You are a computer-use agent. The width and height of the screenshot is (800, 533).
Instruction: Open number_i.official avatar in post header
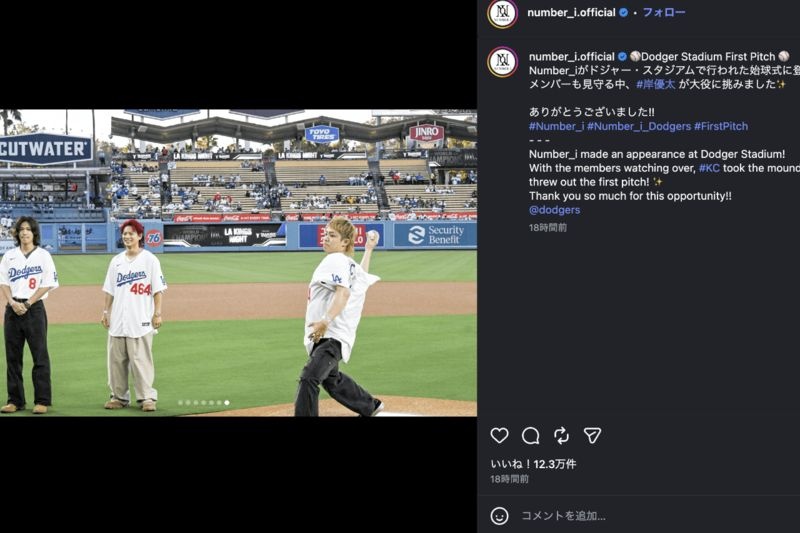point(503,13)
